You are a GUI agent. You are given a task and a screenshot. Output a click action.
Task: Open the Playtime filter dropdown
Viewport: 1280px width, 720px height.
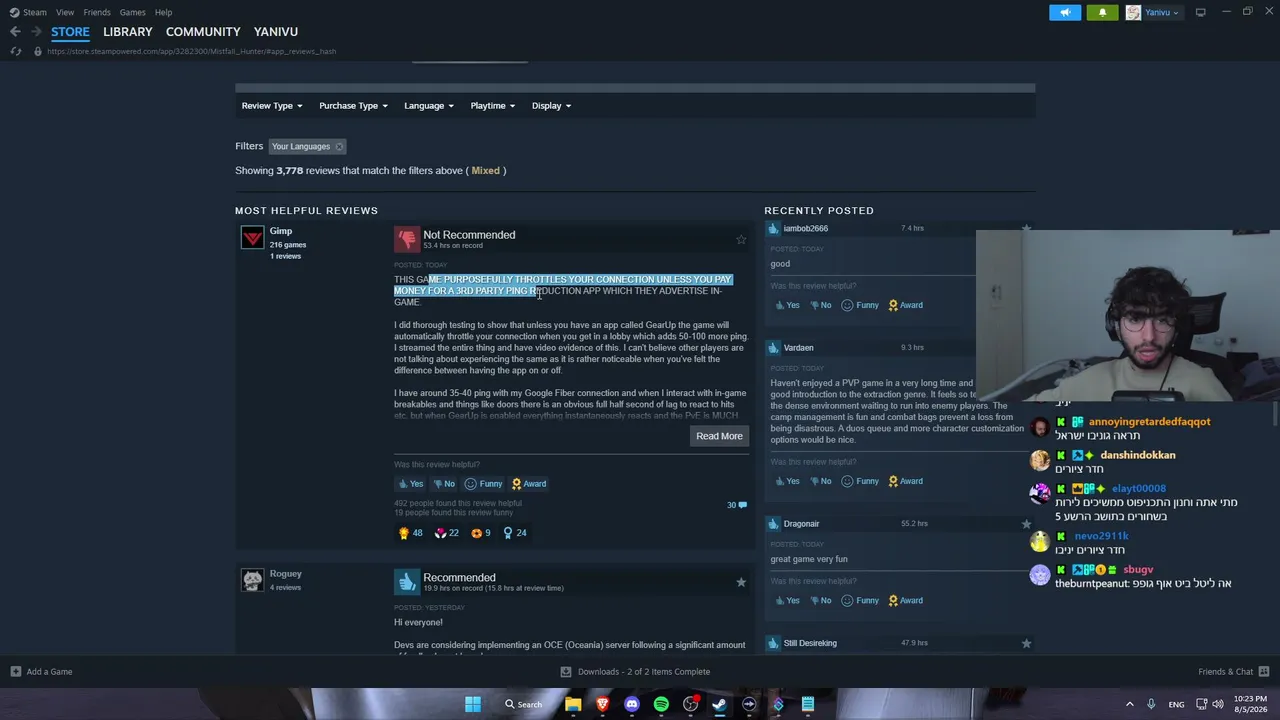click(493, 106)
